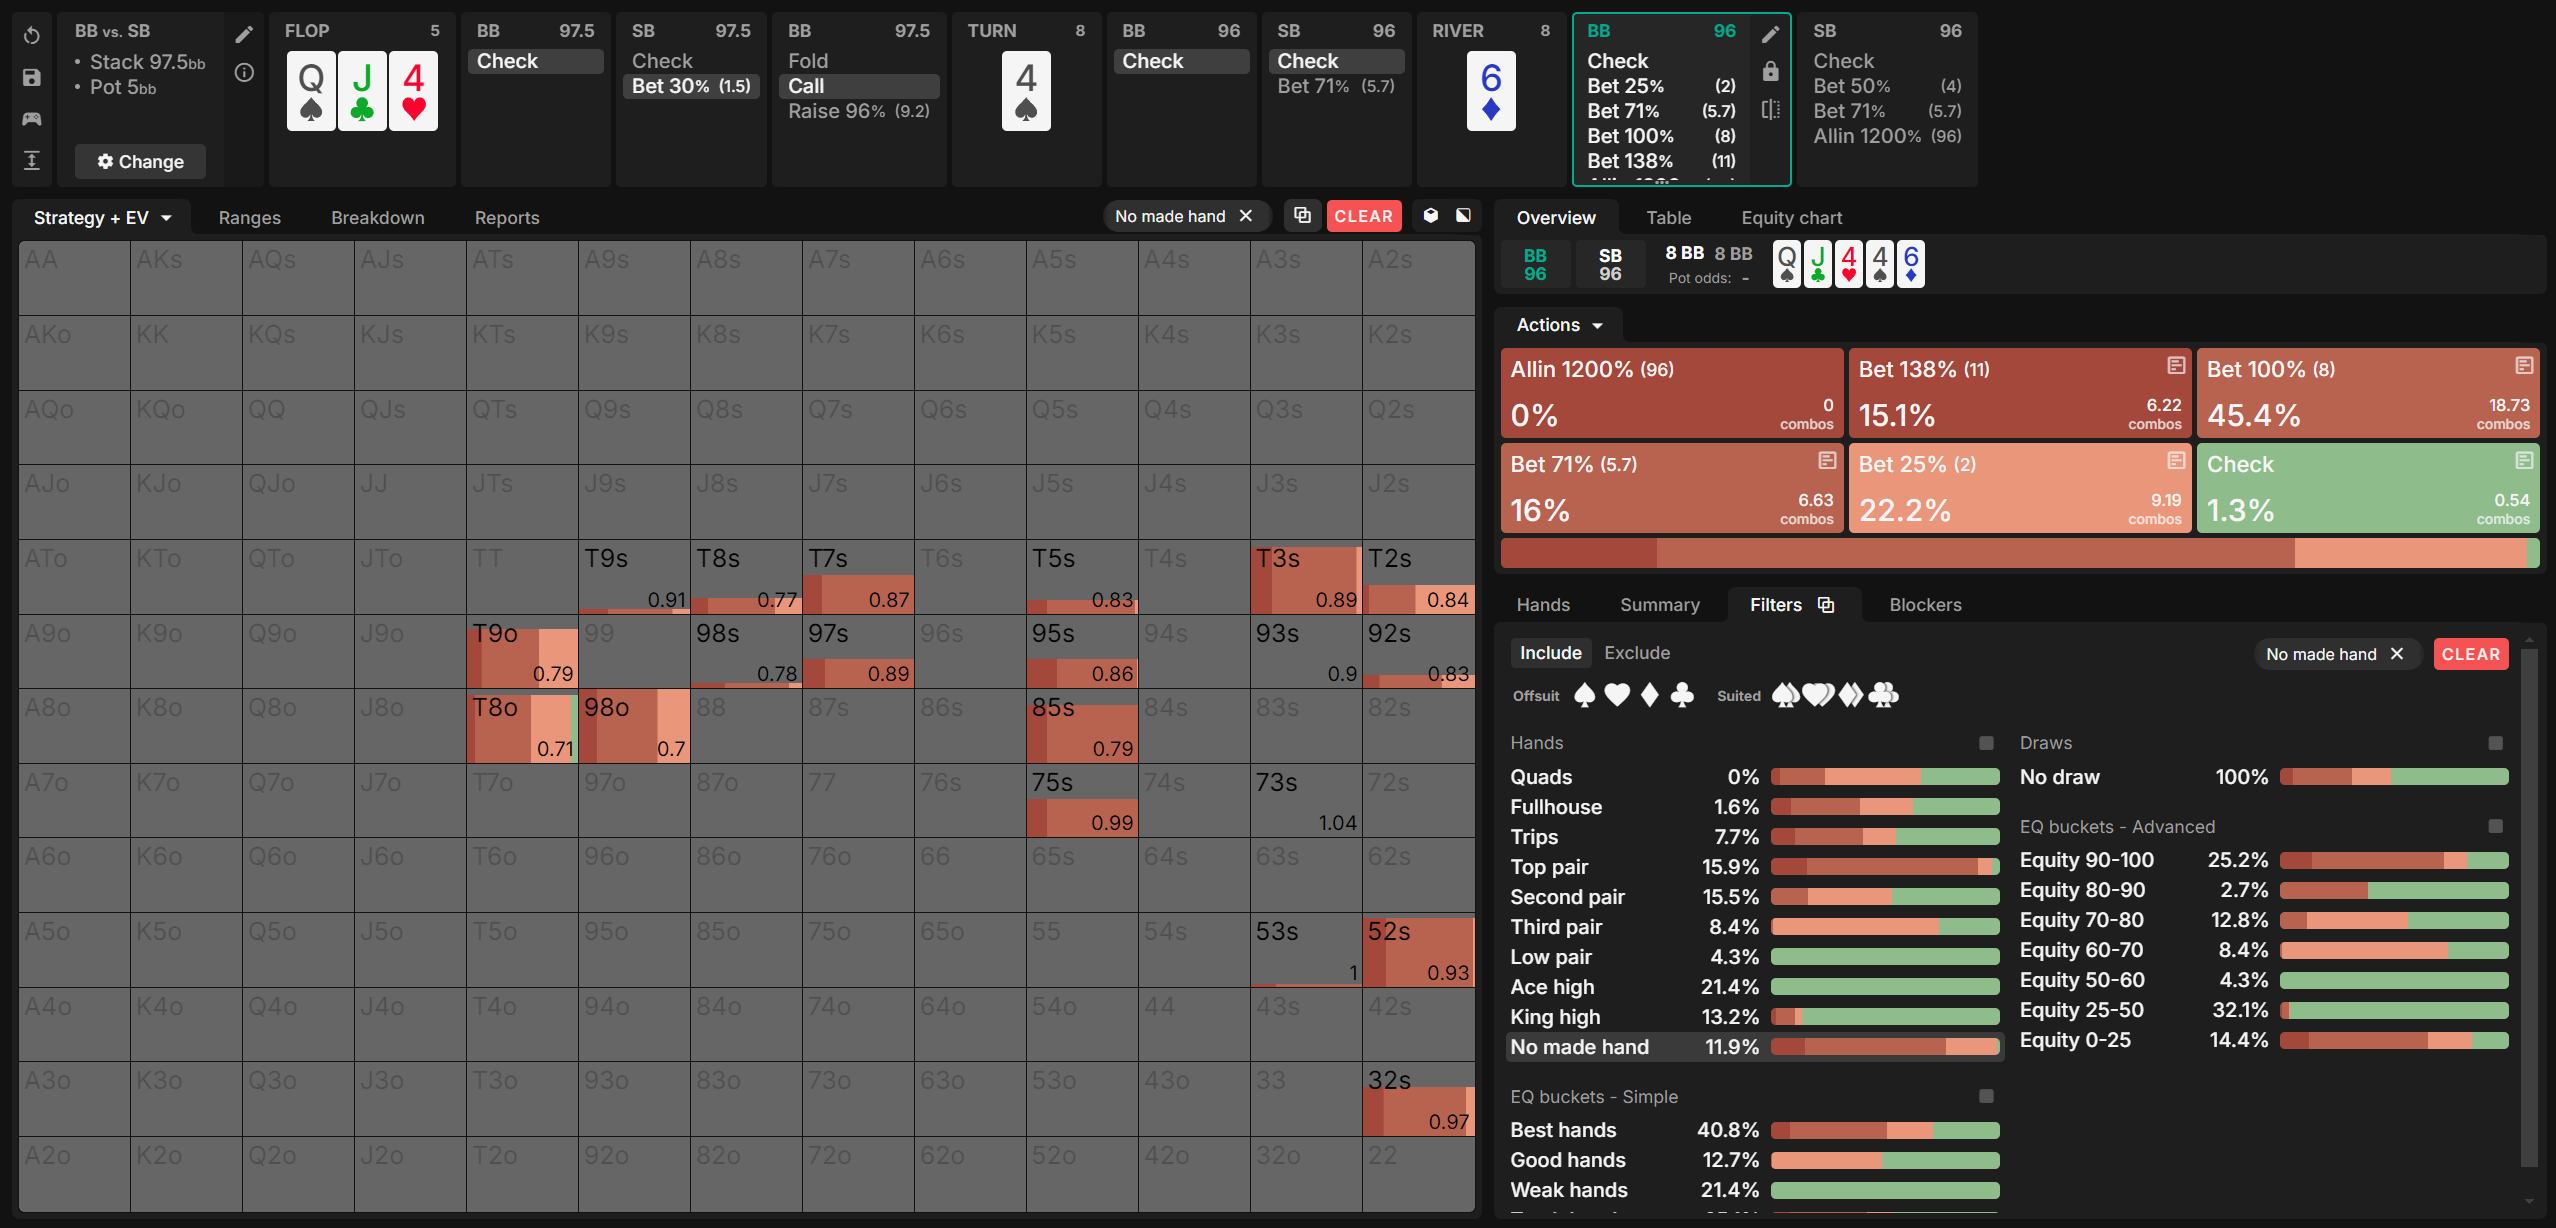Image resolution: width=2556 pixels, height=1228 pixels.
Task: Click the save floppy disk icon
Action: [32, 77]
